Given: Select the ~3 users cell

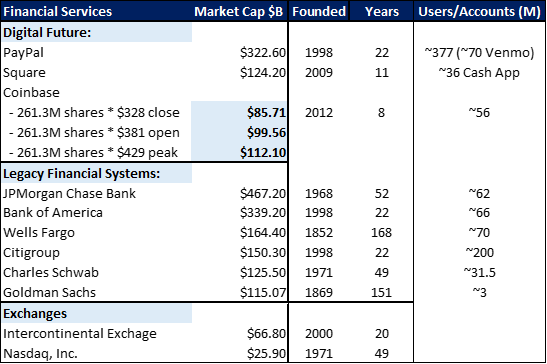Looking at the screenshot, I should (x=479, y=292).
